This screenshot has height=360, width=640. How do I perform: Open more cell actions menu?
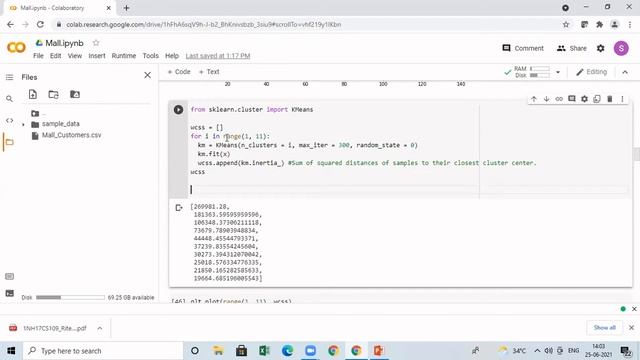[622, 99]
